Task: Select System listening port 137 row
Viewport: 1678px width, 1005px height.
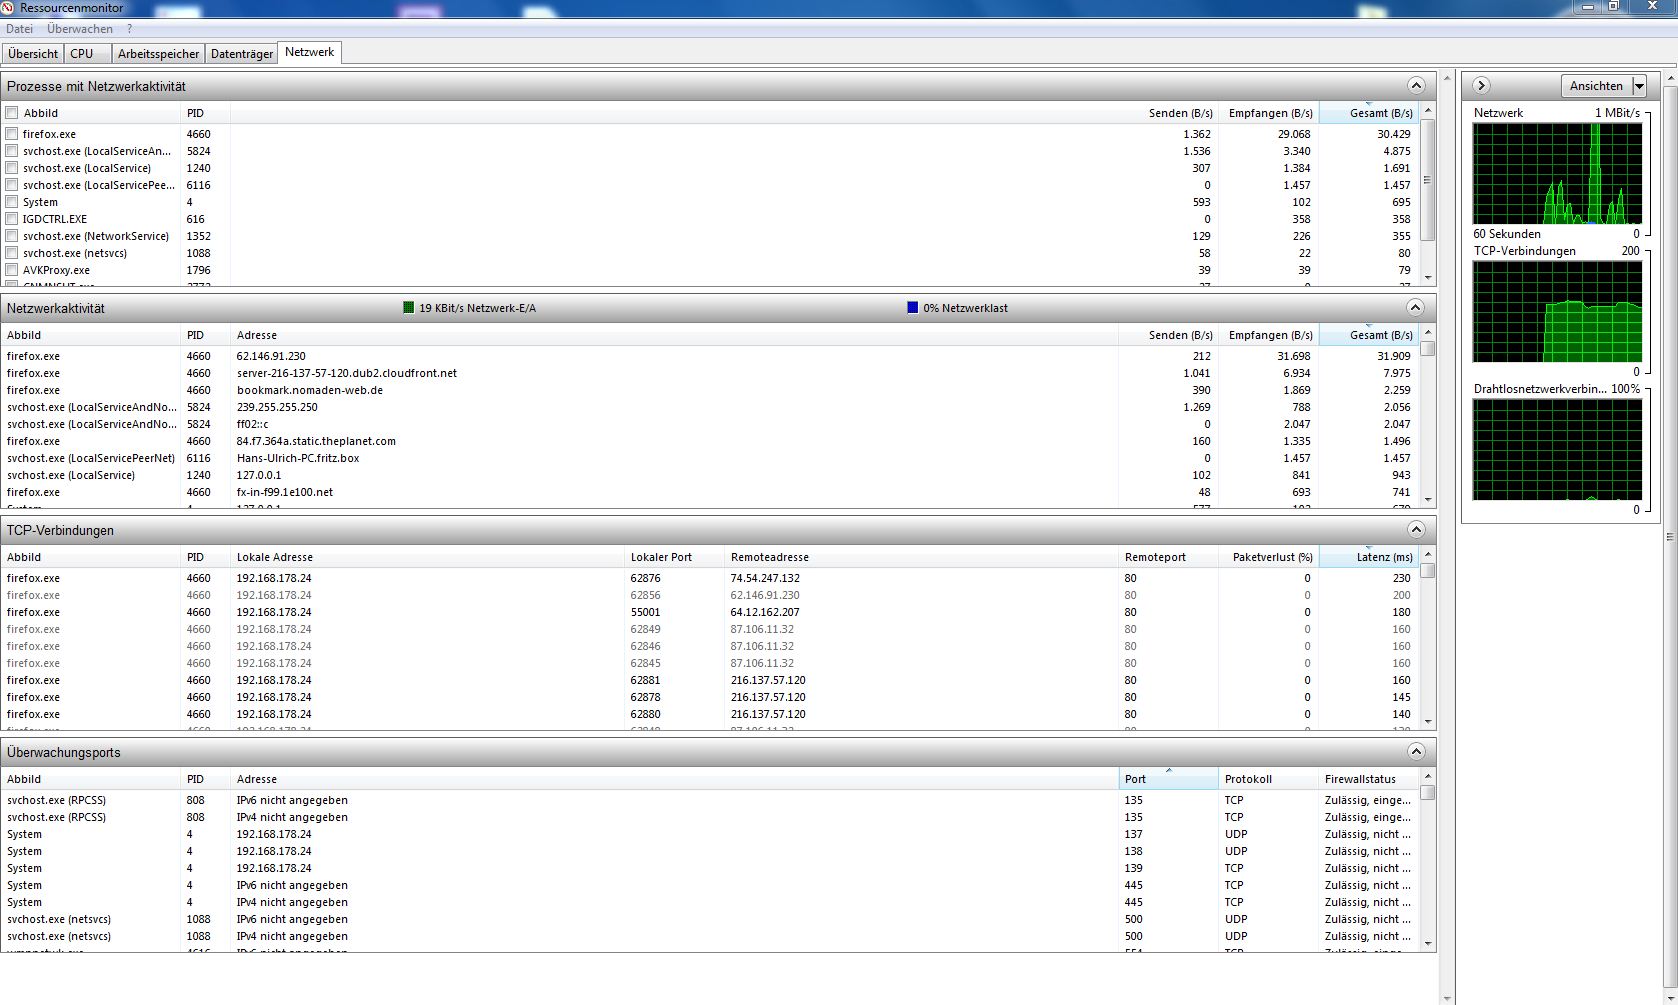Action: tap(710, 834)
